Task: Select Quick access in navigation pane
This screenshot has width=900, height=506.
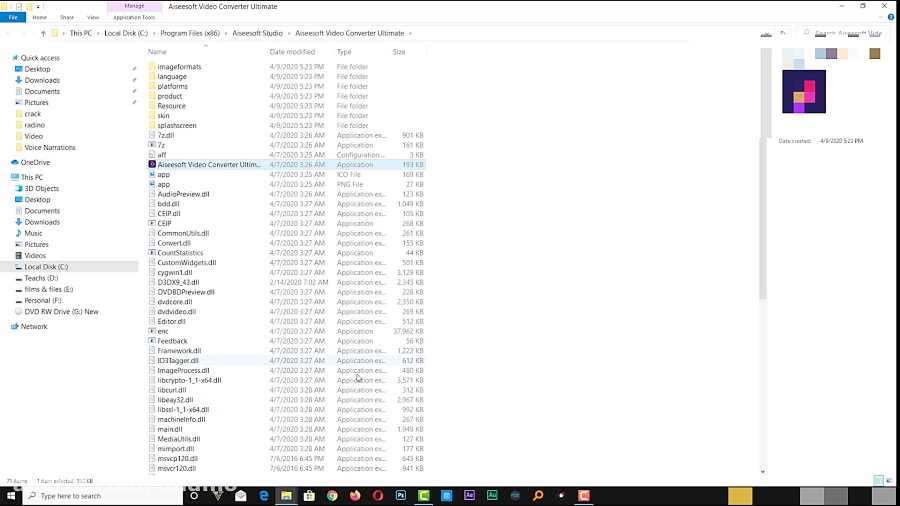Action: [x=40, y=58]
